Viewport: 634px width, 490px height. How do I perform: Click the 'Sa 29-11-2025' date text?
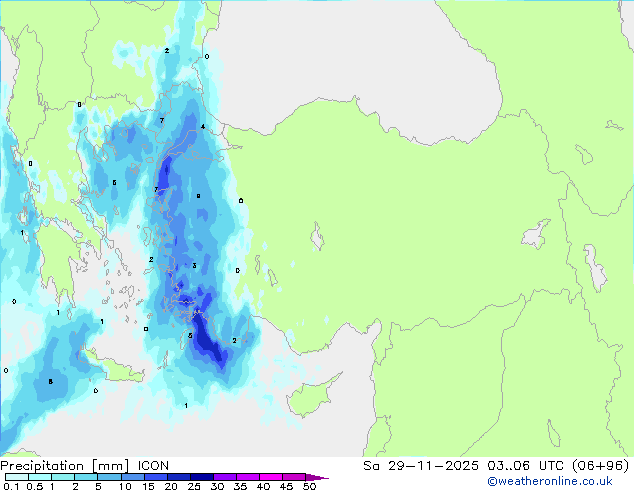pyautogui.click(x=421, y=466)
